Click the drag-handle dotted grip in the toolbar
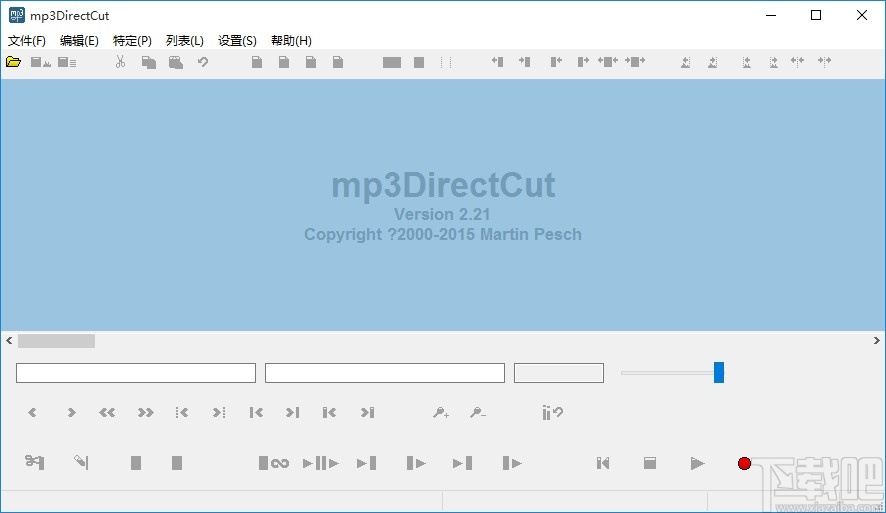The image size is (886, 513). click(446, 62)
